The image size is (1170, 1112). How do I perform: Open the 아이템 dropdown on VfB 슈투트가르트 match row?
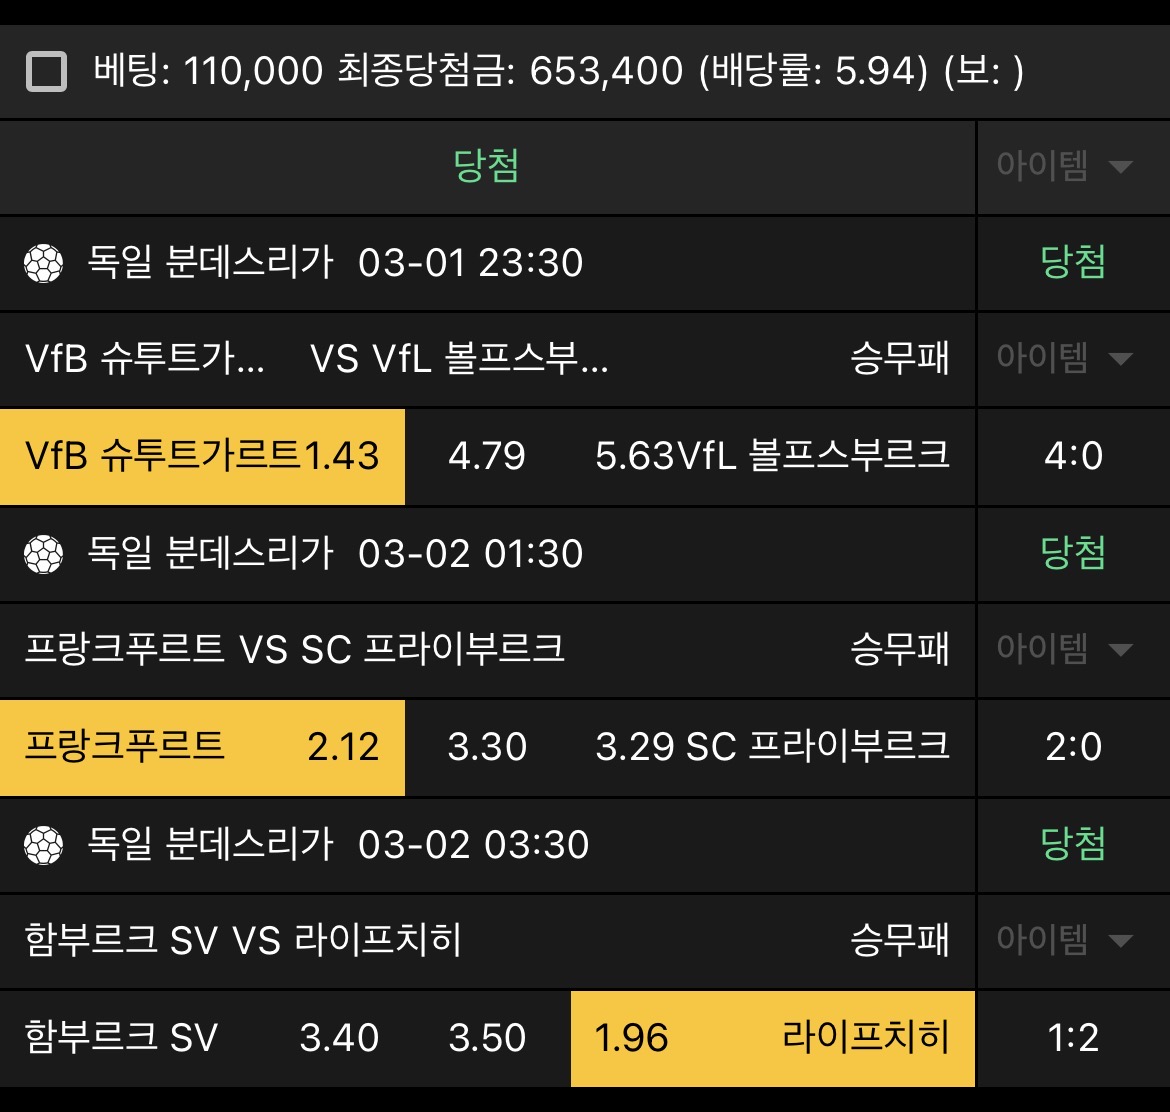click(x=1070, y=359)
